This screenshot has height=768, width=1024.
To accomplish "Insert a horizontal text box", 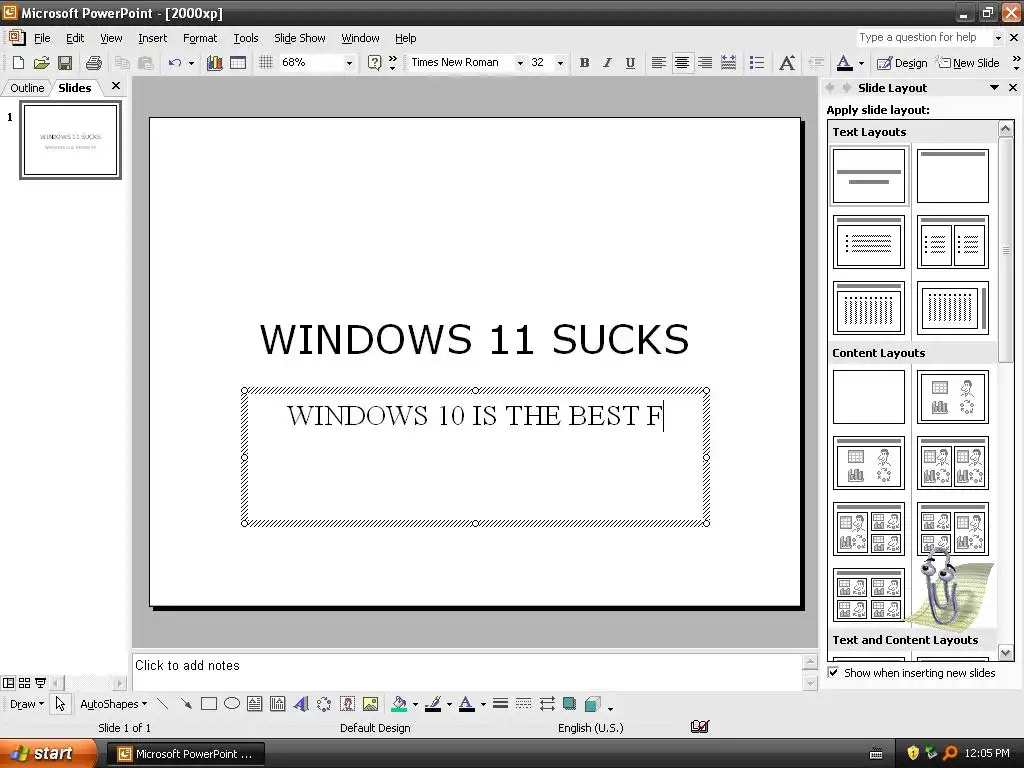I will [255, 704].
